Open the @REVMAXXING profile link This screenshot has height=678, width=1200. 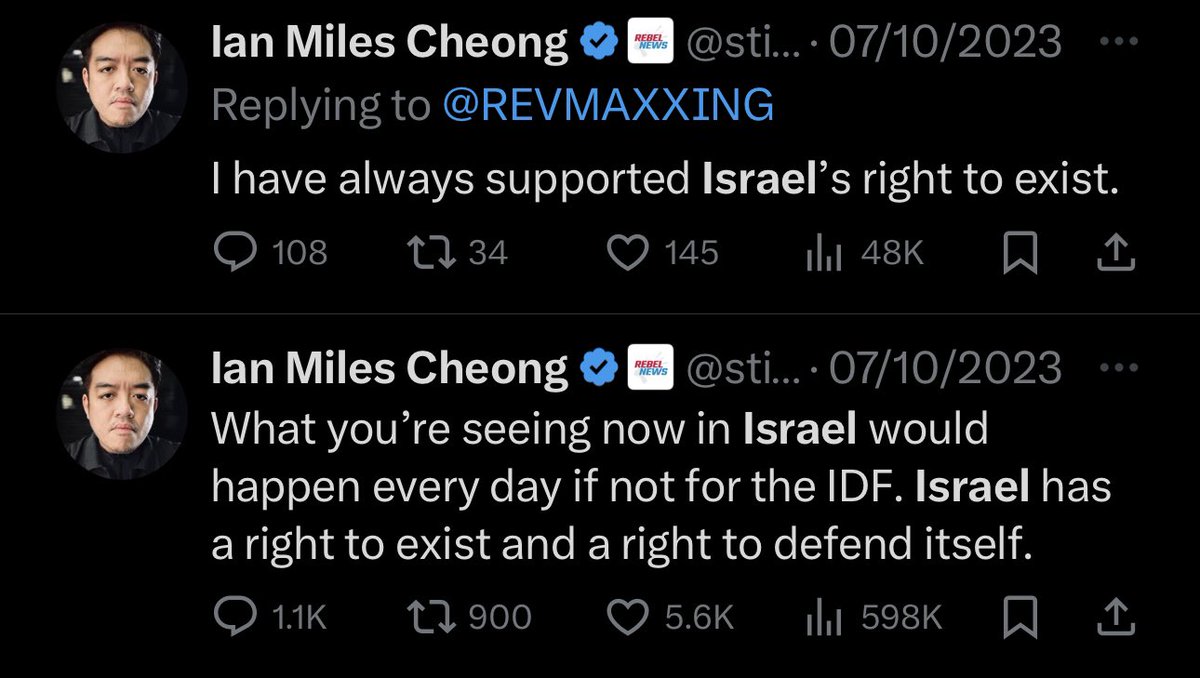click(608, 104)
